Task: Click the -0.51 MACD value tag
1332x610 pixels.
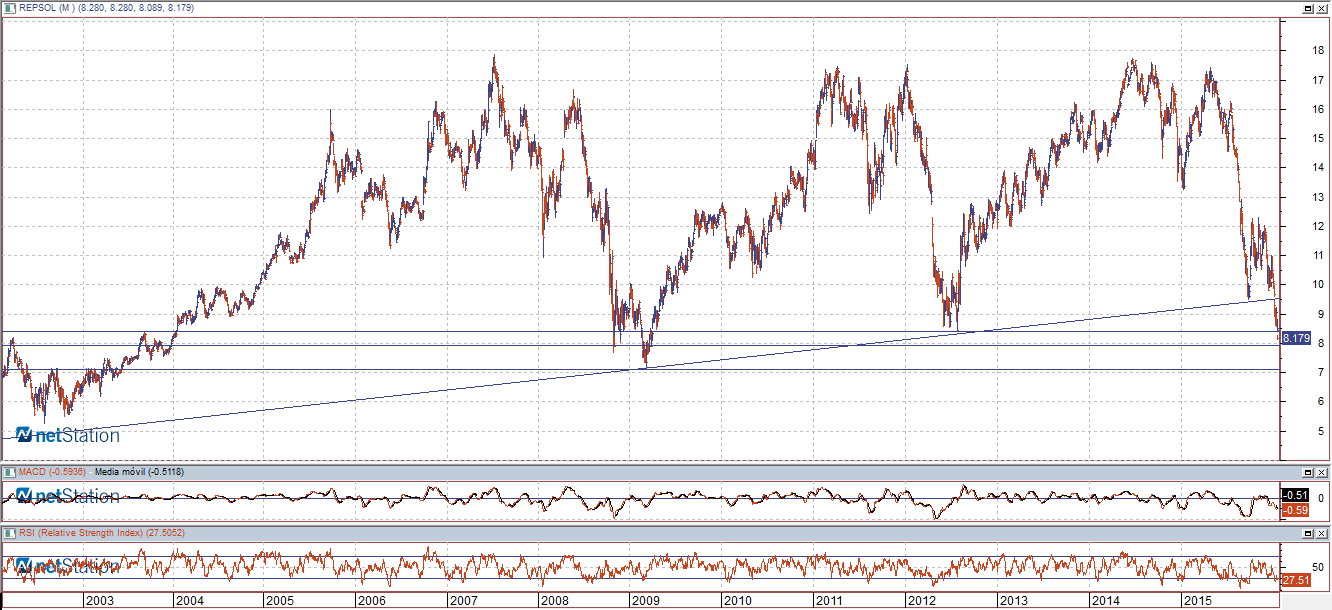Action: pyautogui.click(x=1296, y=495)
